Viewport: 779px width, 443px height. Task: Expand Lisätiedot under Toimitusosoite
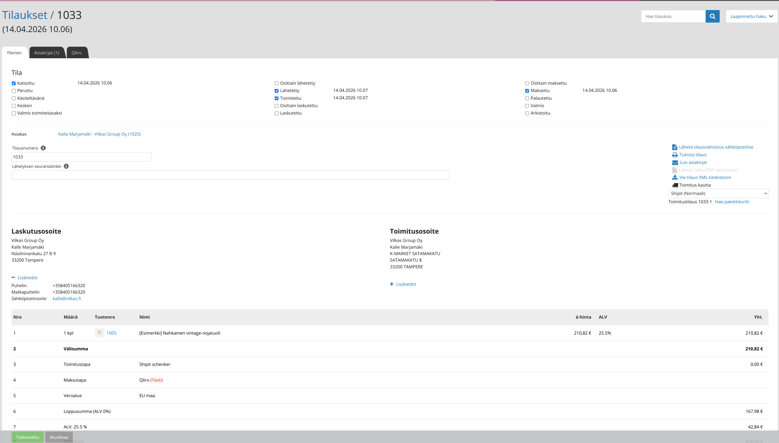click(403, 284)
